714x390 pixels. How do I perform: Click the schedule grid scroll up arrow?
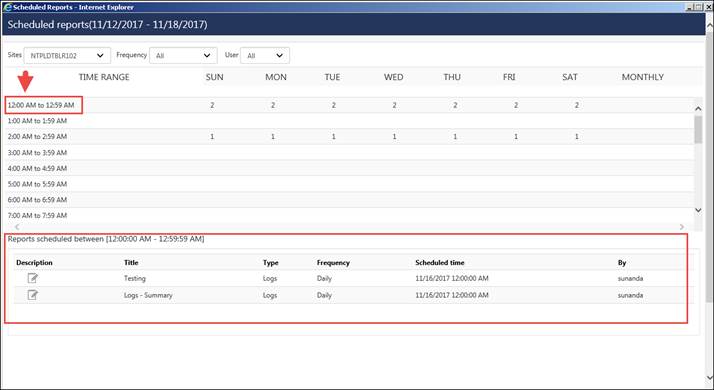pyautogui.click(x=698, y=108)
